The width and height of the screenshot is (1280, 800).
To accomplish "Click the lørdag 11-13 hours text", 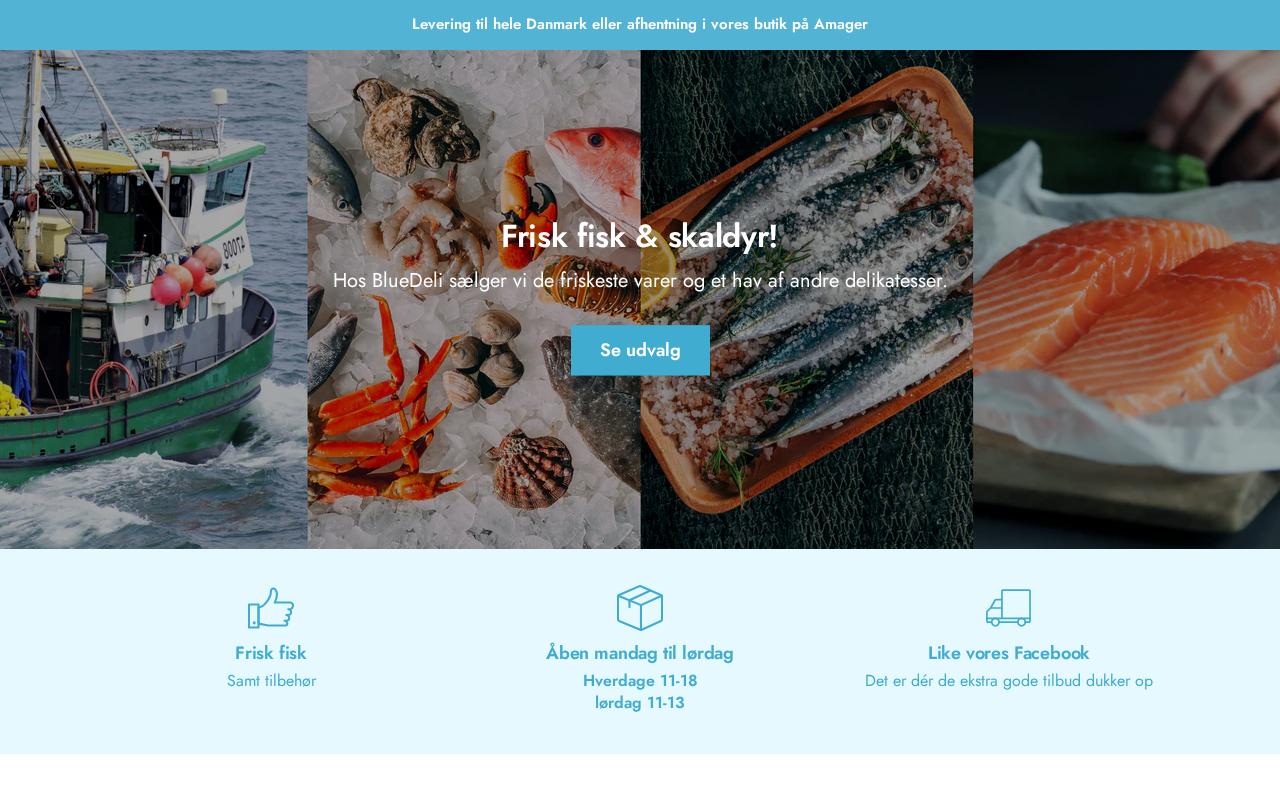I will pyautogui.click(x=640, y=703).
